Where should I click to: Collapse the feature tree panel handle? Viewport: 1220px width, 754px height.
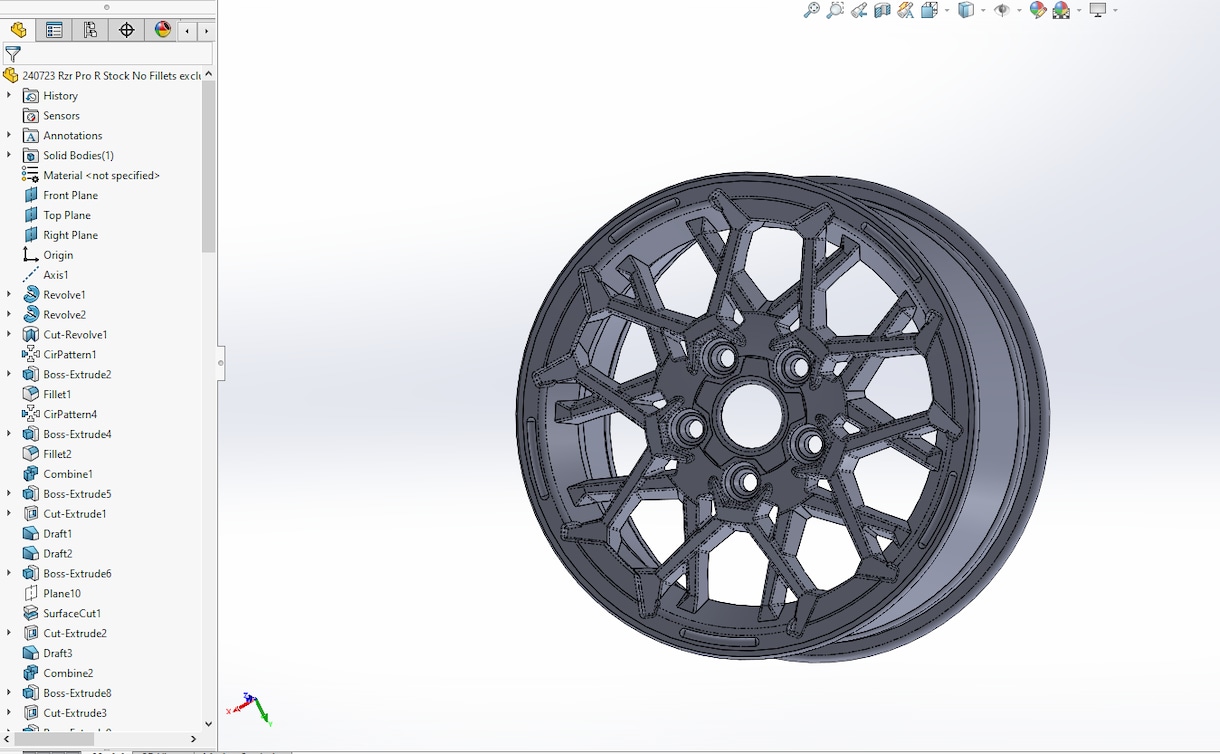pyautogui.click(x=221, y=363)
